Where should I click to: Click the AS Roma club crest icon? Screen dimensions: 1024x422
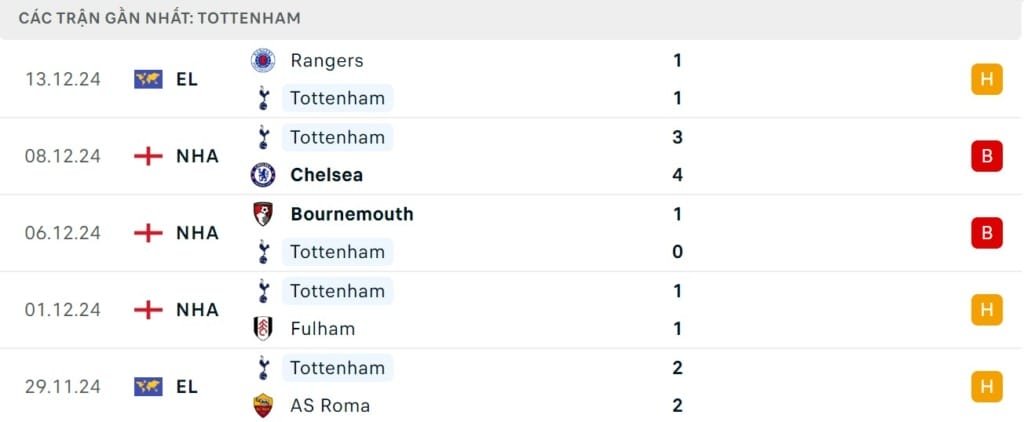click(x=263, y=406)
